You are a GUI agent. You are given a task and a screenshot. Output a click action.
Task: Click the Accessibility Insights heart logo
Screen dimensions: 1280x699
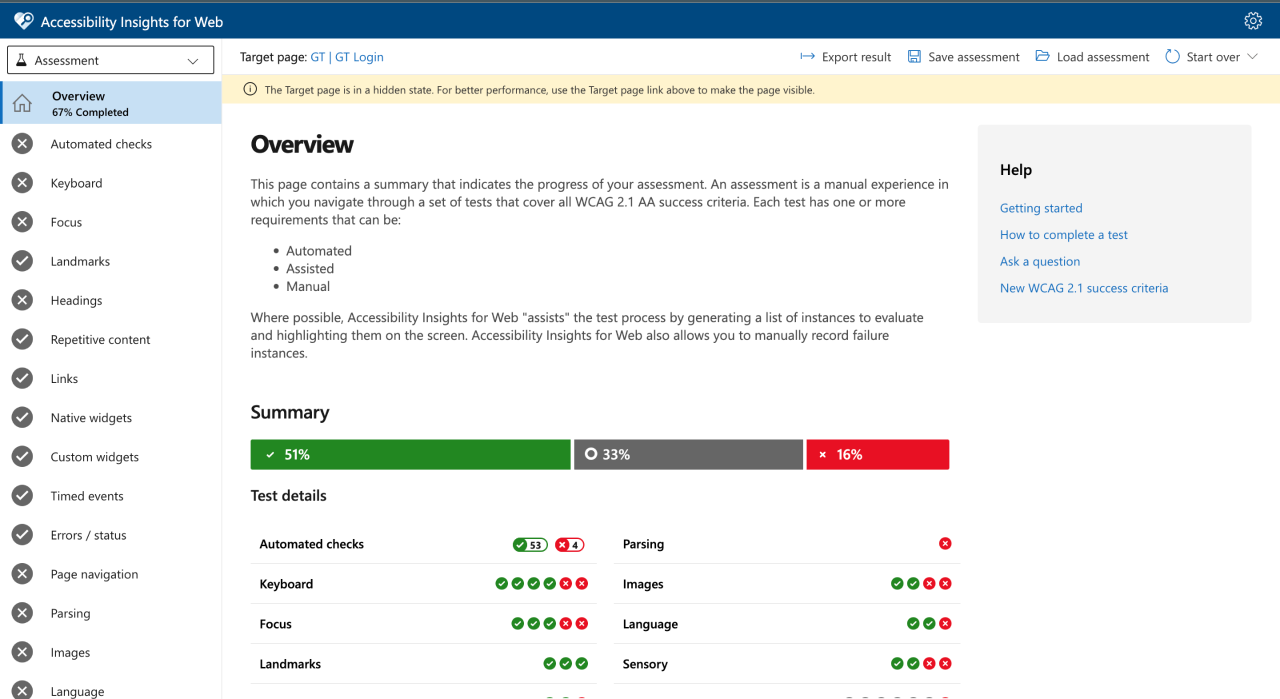tap(23, 21)
